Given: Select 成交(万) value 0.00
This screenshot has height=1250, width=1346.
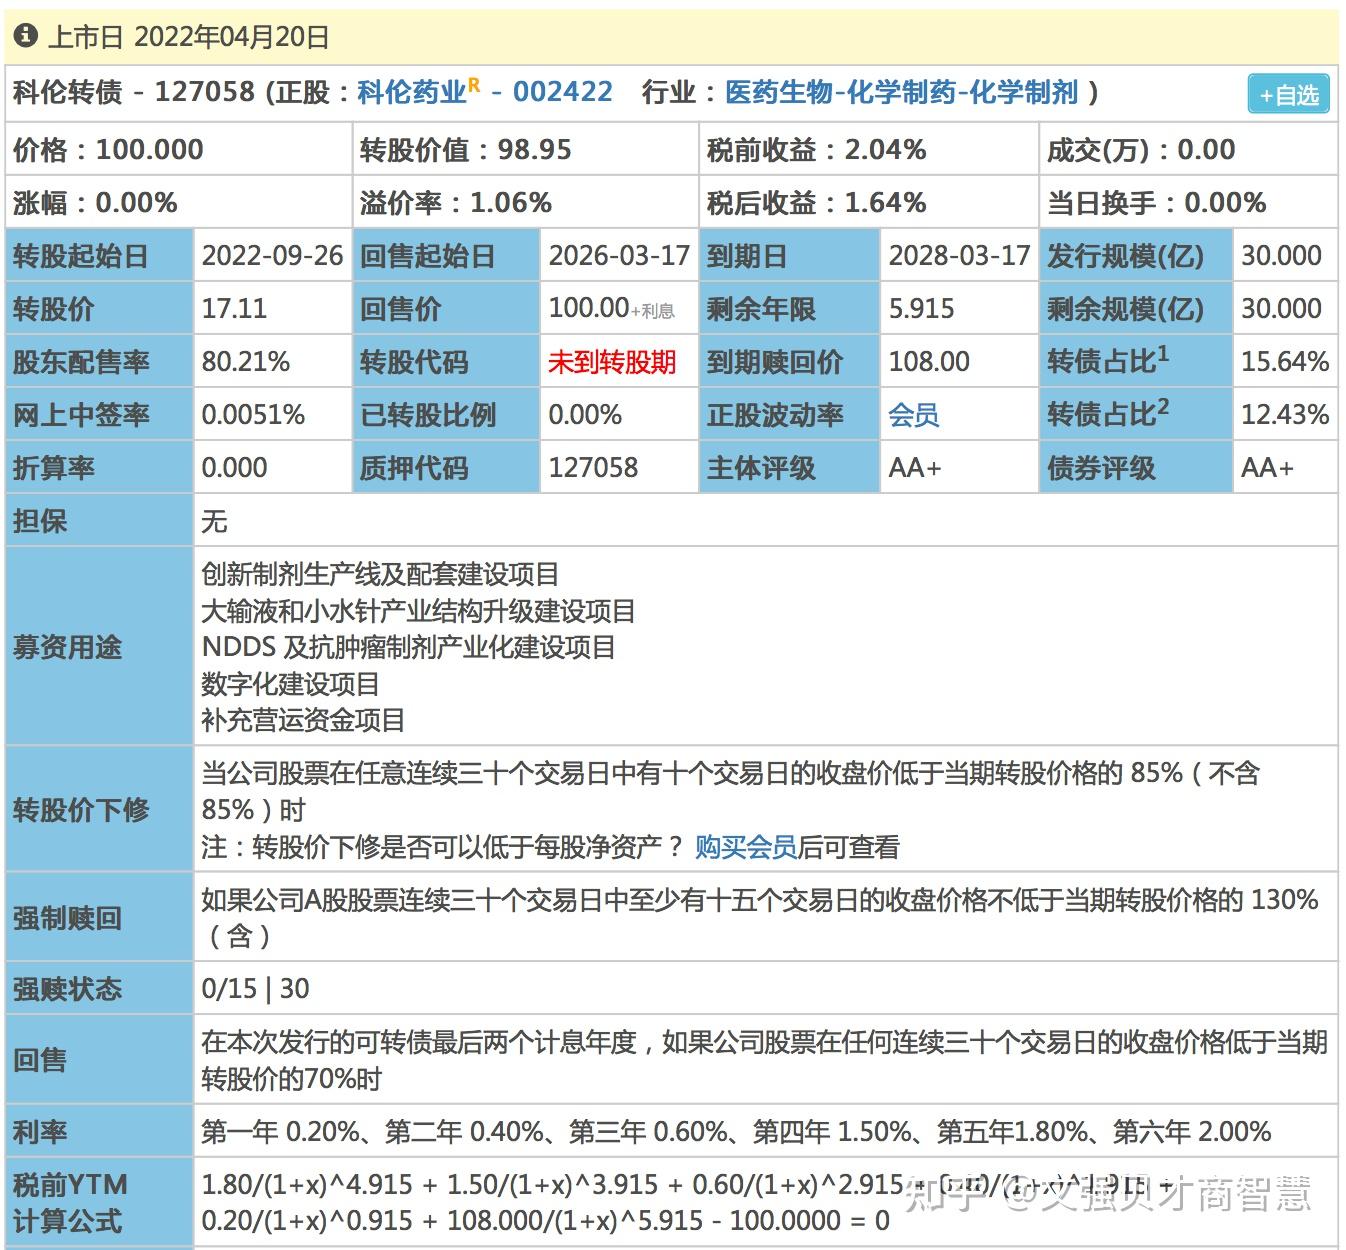Looking at the screenshot, I should [1206, 150].
